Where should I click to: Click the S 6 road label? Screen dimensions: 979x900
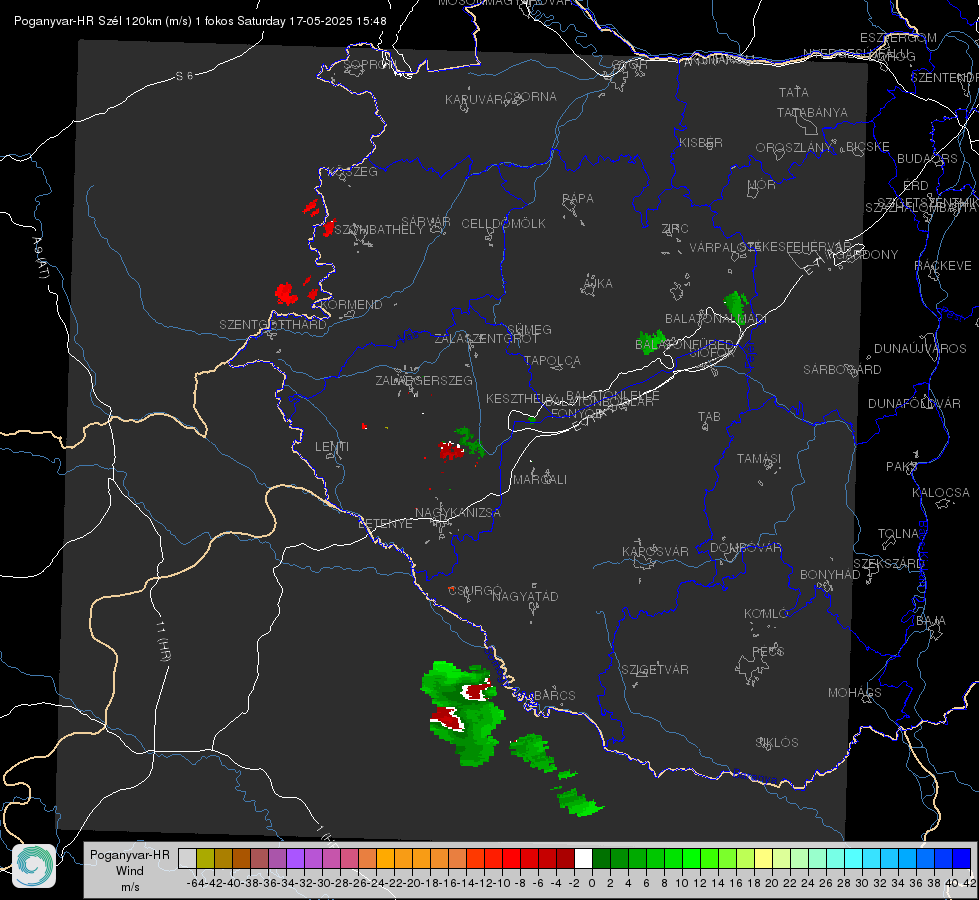pos(184,76)
